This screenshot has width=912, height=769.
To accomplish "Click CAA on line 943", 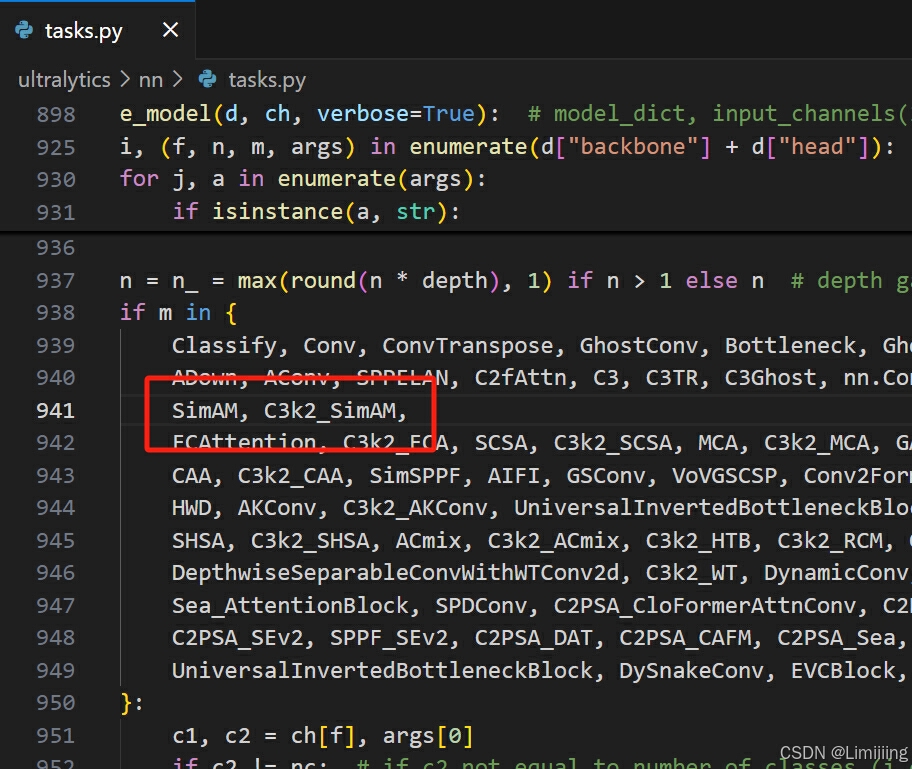I will pyautogui.click(x=191, y=476).
